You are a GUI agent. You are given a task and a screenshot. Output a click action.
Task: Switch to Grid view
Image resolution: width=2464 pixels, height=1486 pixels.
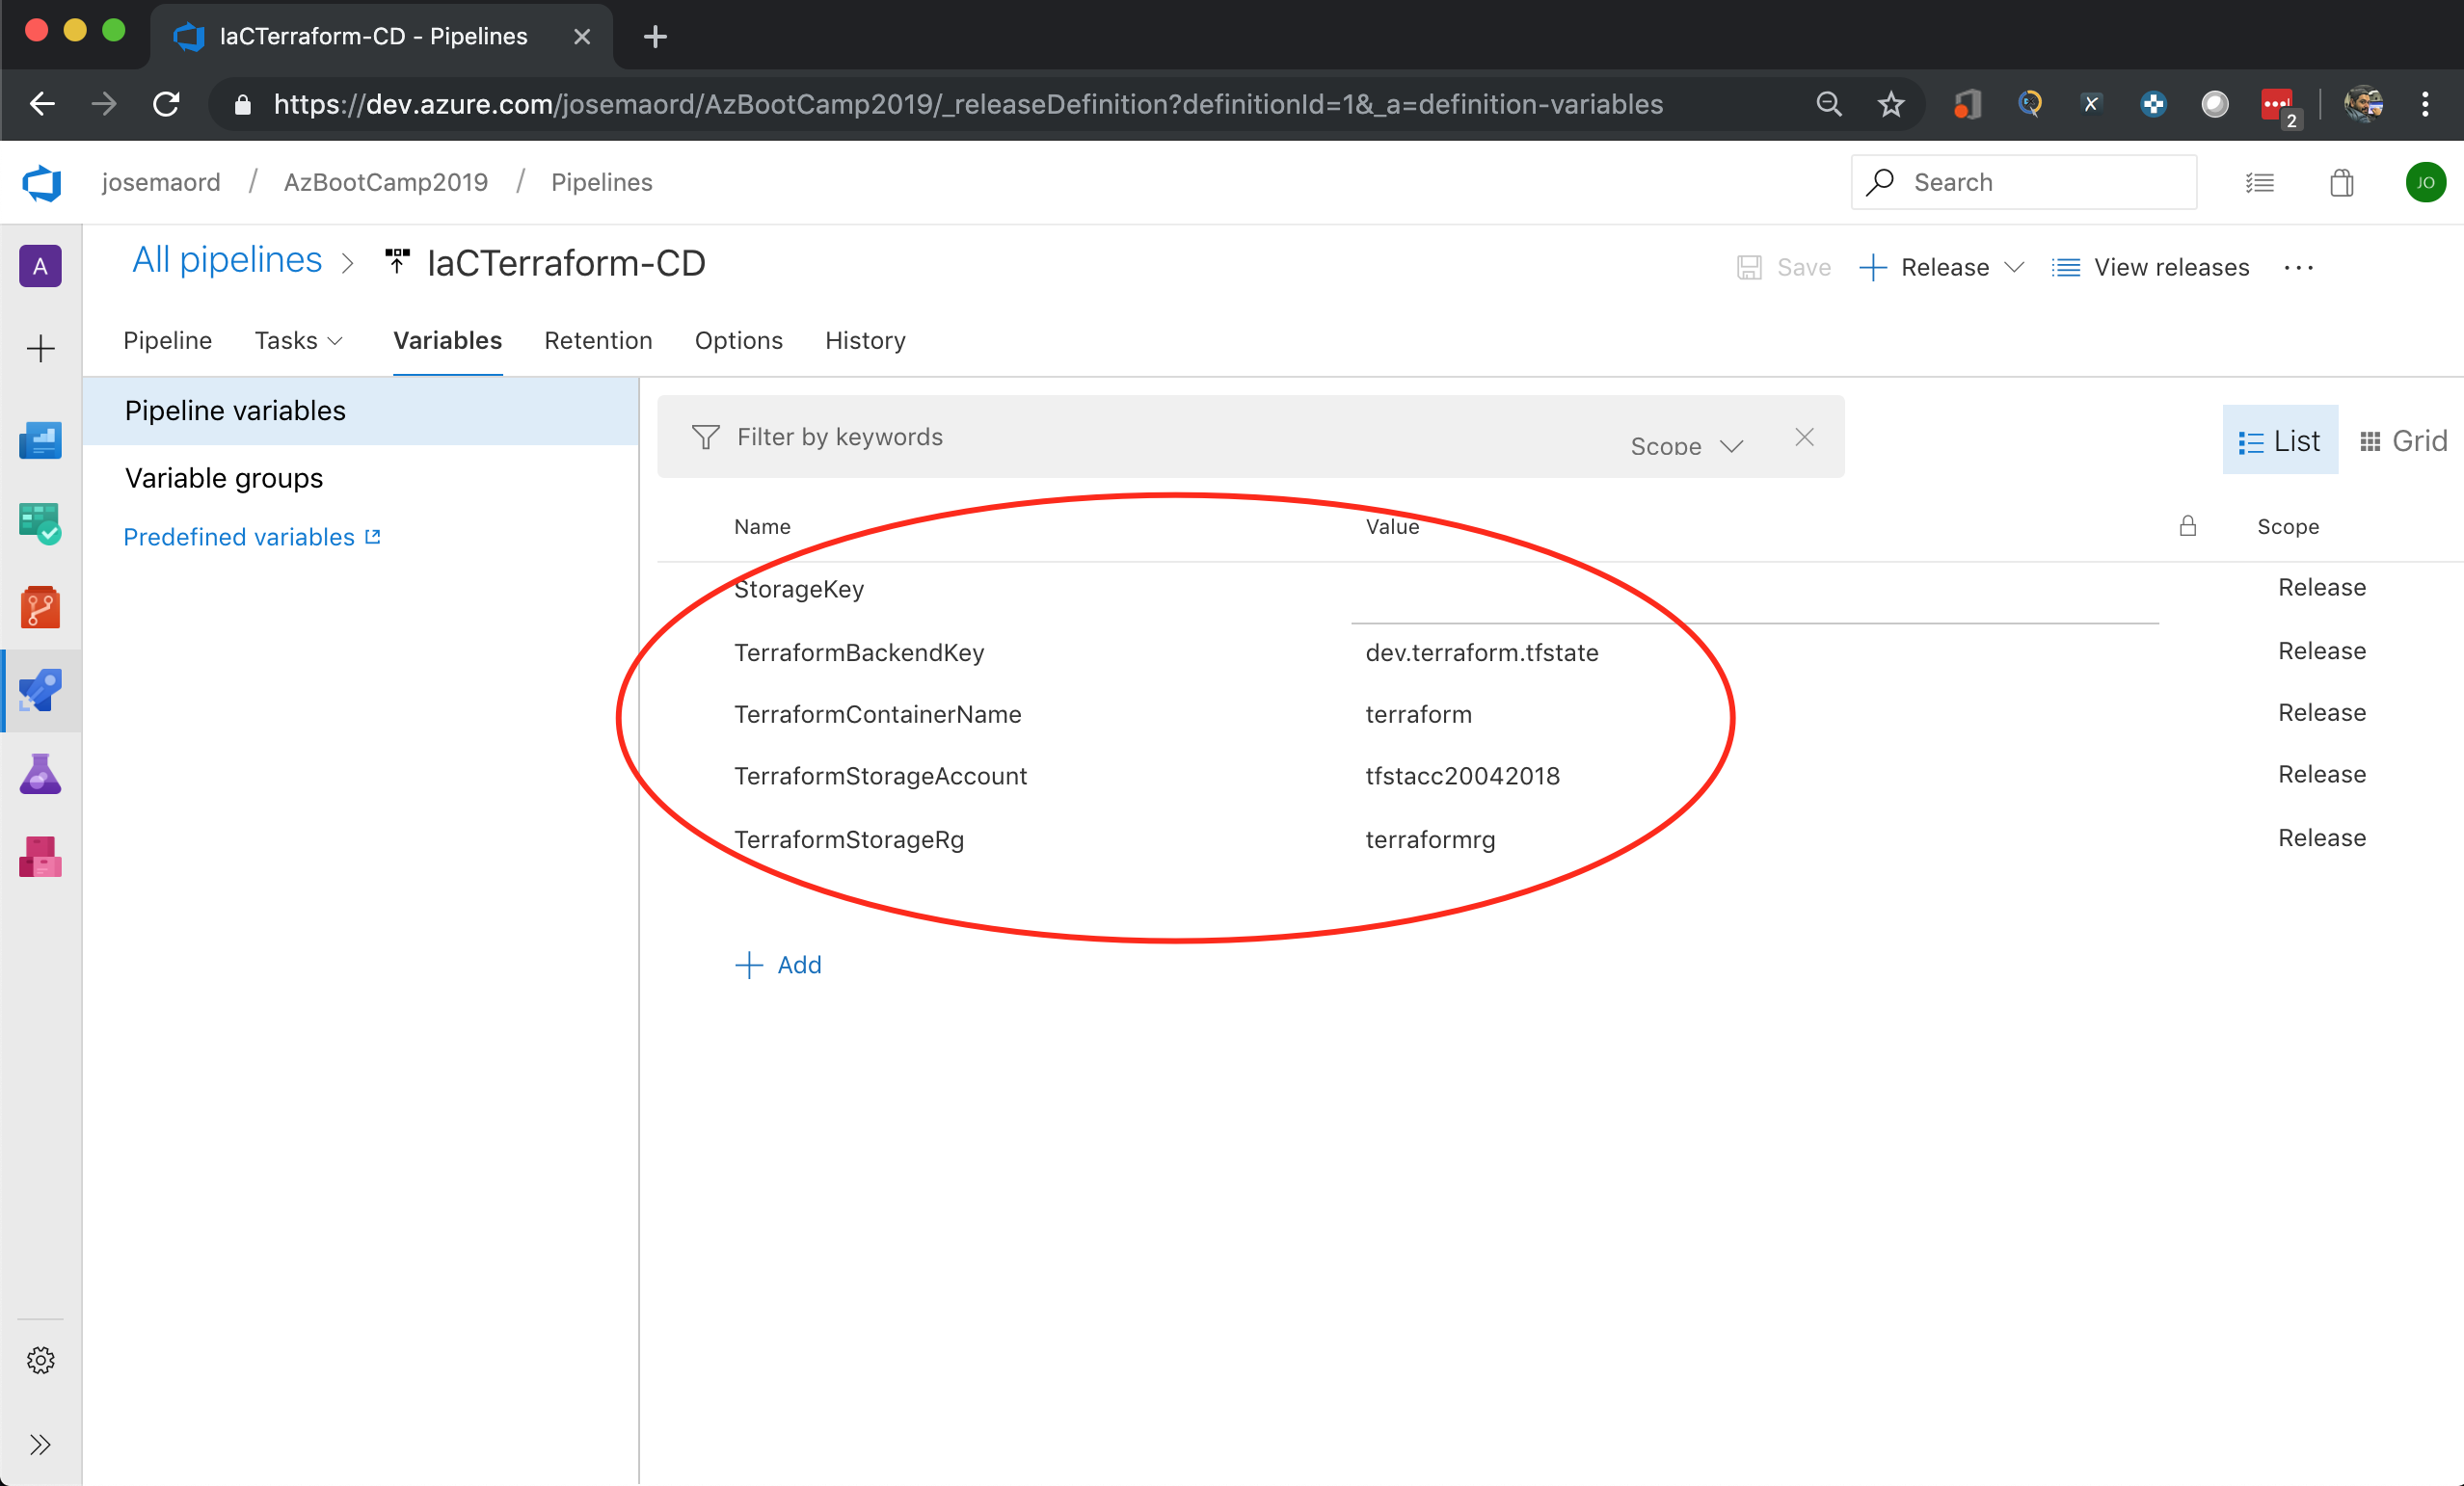point(2402,441)
